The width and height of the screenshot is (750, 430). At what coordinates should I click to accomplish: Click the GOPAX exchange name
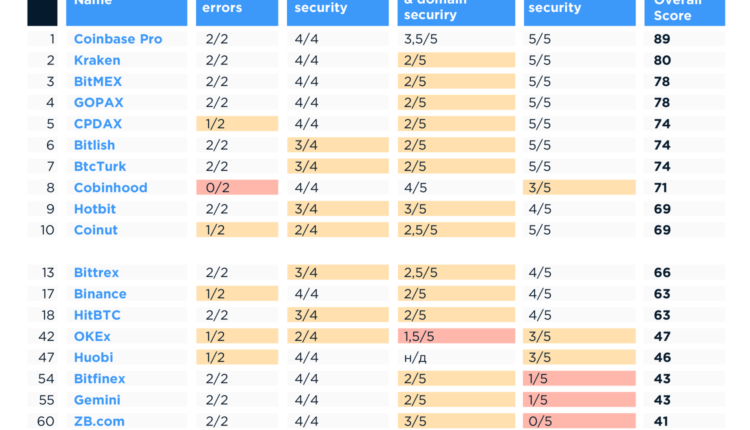click(98, 102)
